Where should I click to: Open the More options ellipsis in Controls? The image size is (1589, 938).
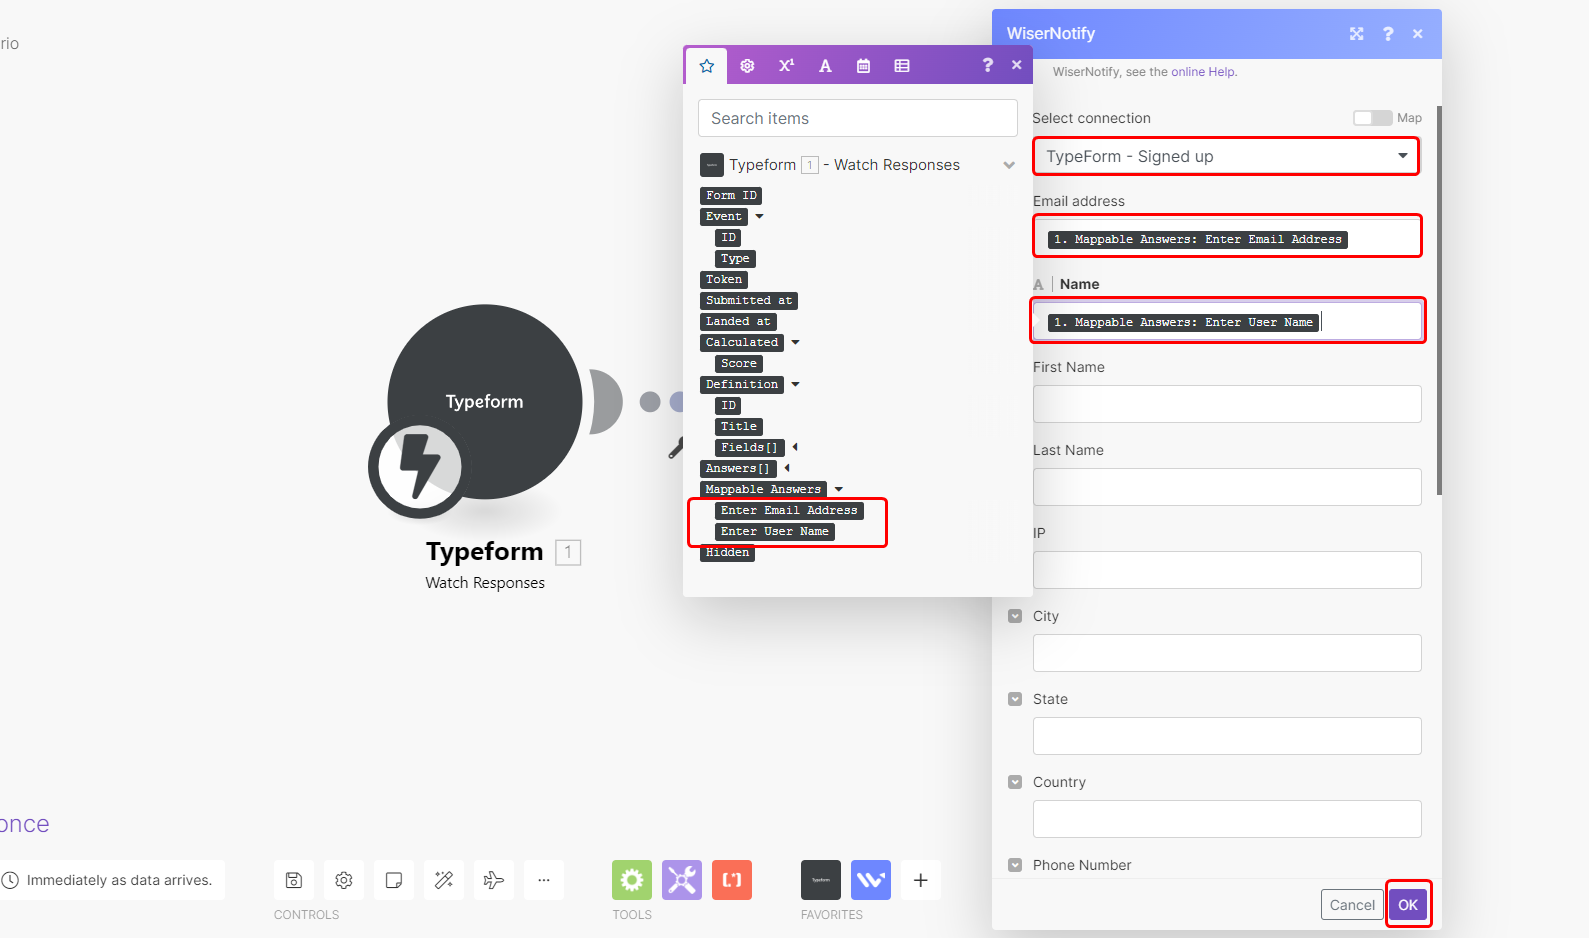pos(544,880)
